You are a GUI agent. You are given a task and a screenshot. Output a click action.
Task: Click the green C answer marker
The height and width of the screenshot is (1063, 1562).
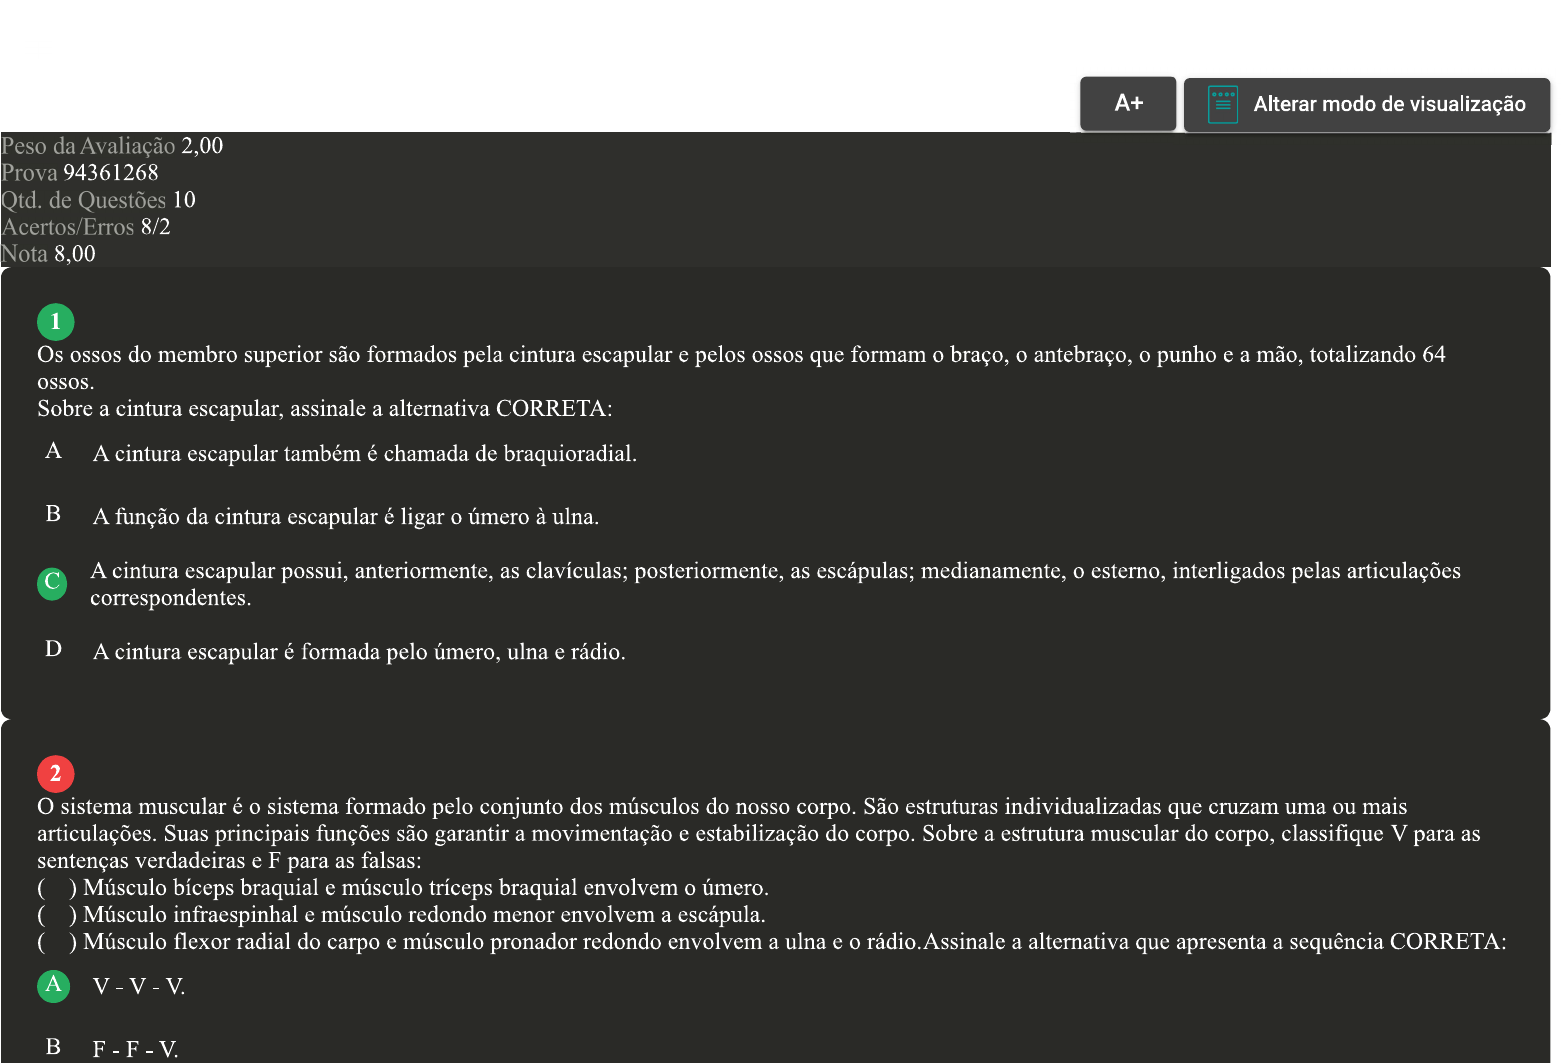(52, 584)
